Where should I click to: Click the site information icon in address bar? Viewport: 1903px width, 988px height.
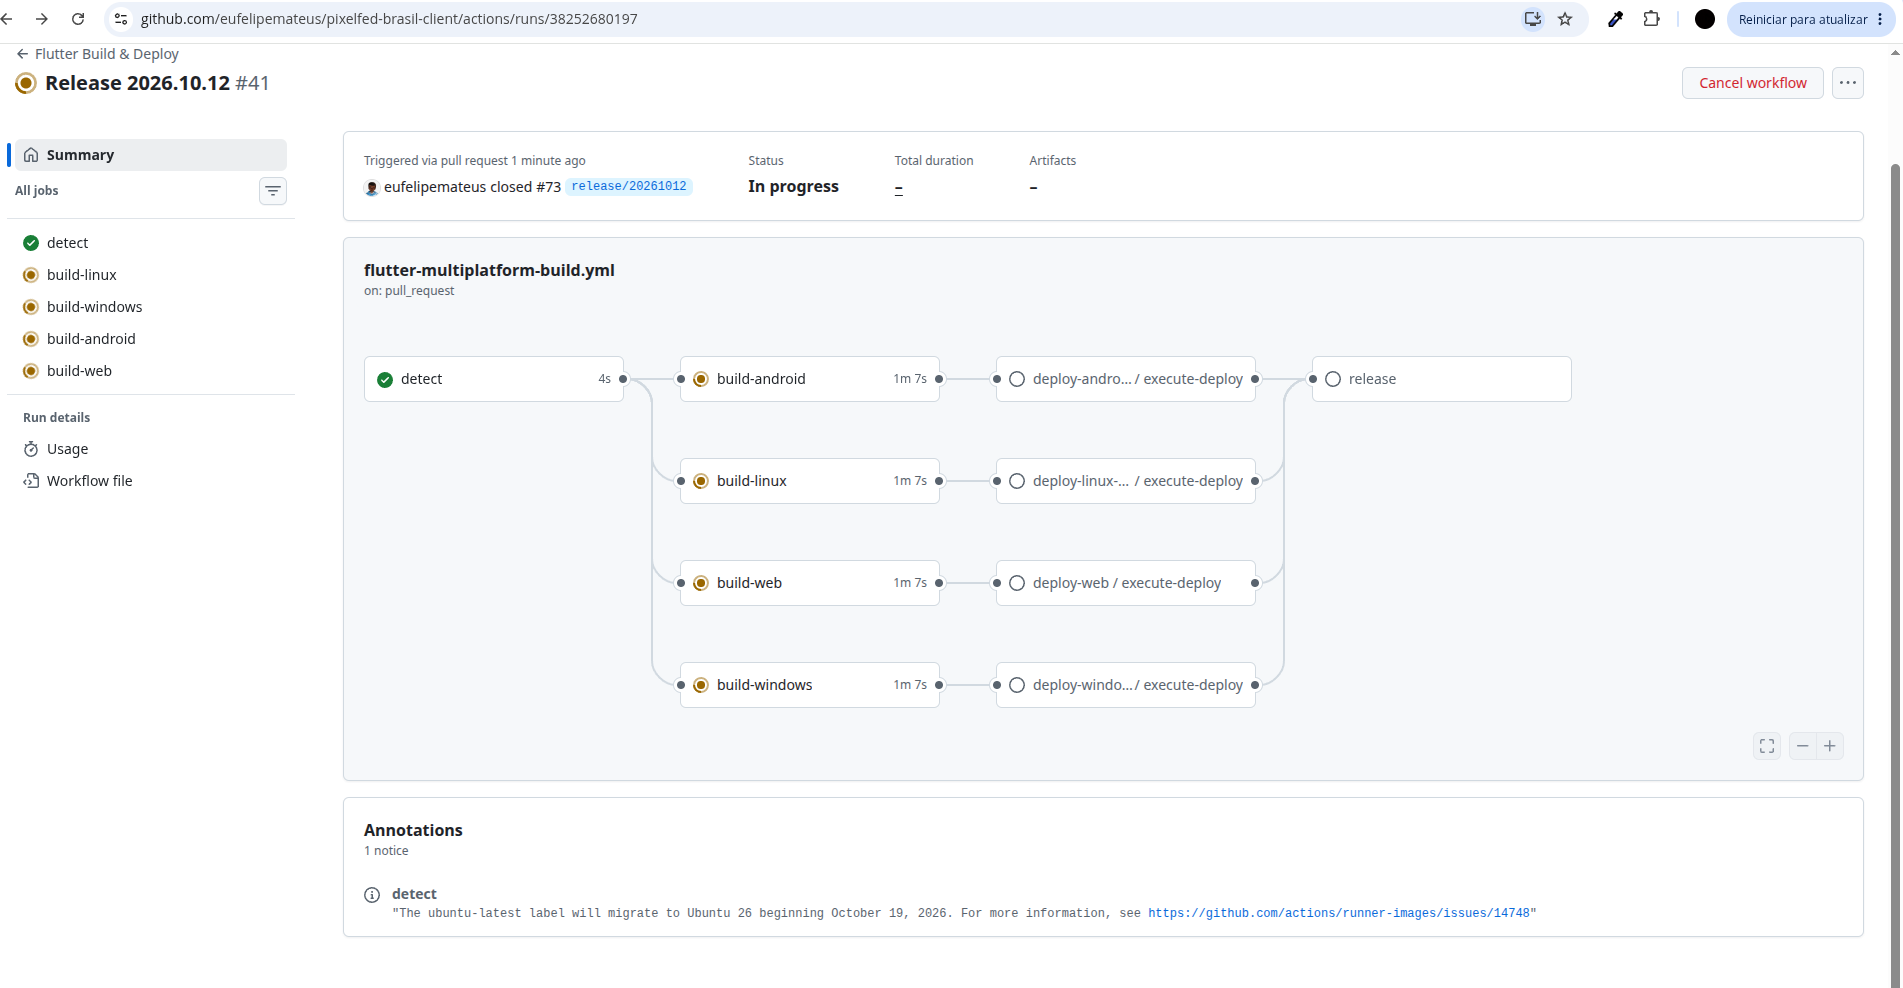pos(121,19)
